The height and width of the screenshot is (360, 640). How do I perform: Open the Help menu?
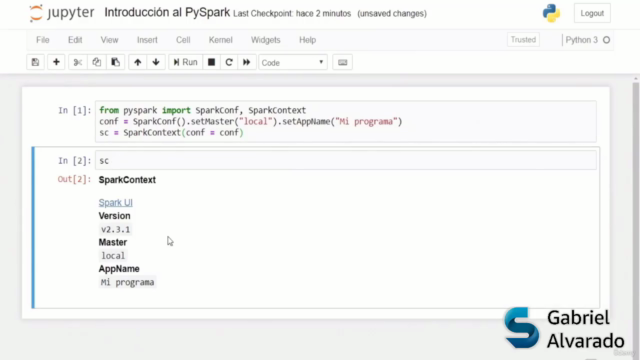307,40
